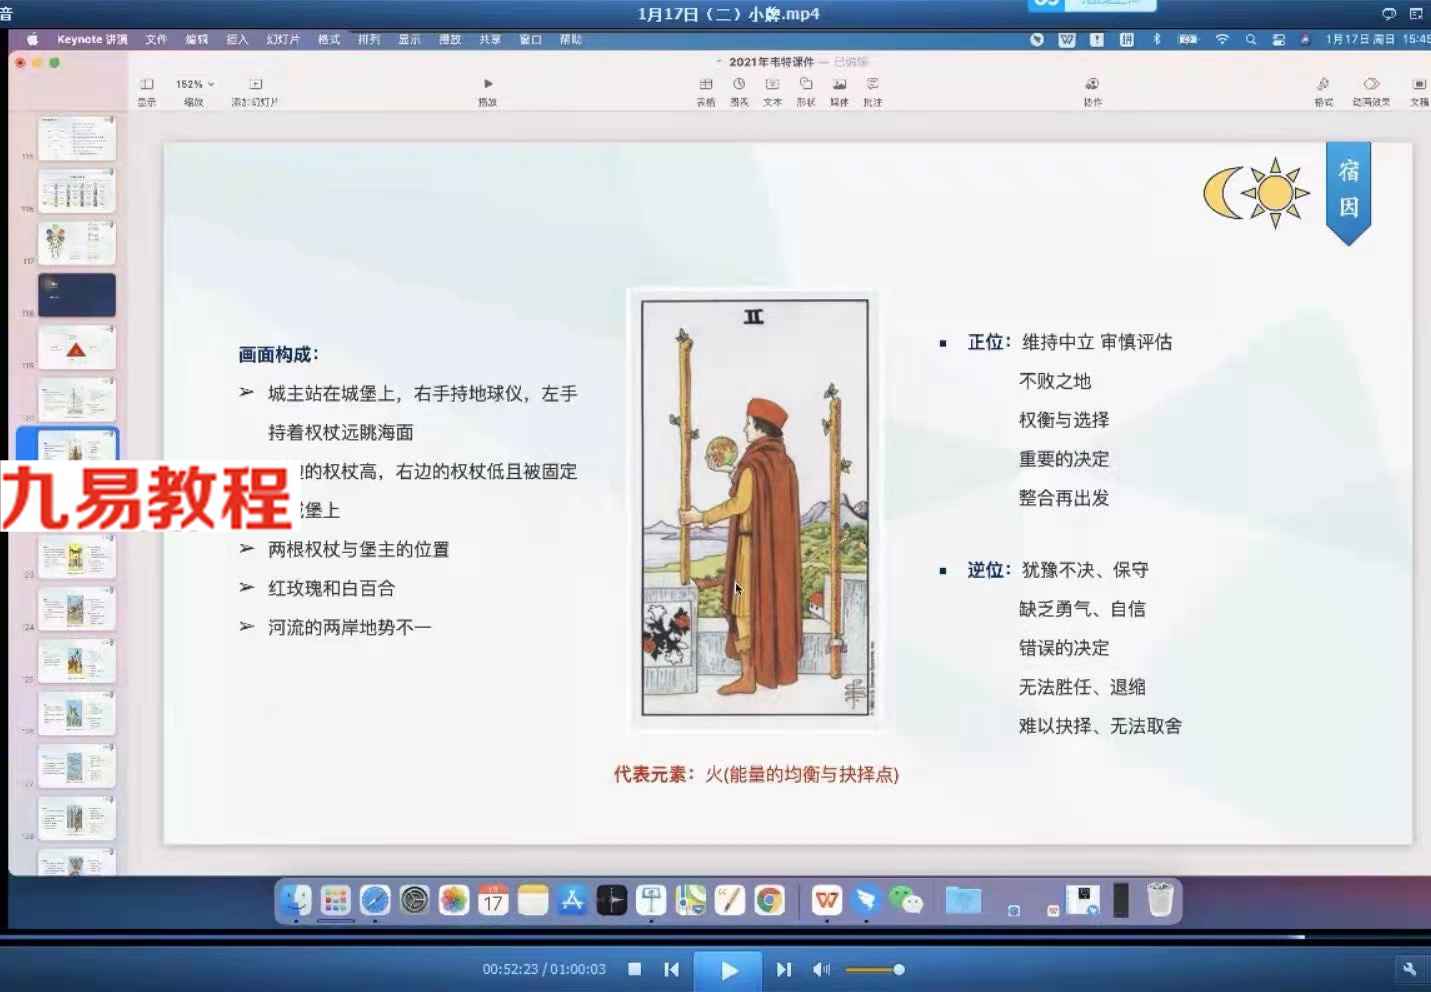
Task: Open the 文件 menu
Action: [x=156, y=40]
